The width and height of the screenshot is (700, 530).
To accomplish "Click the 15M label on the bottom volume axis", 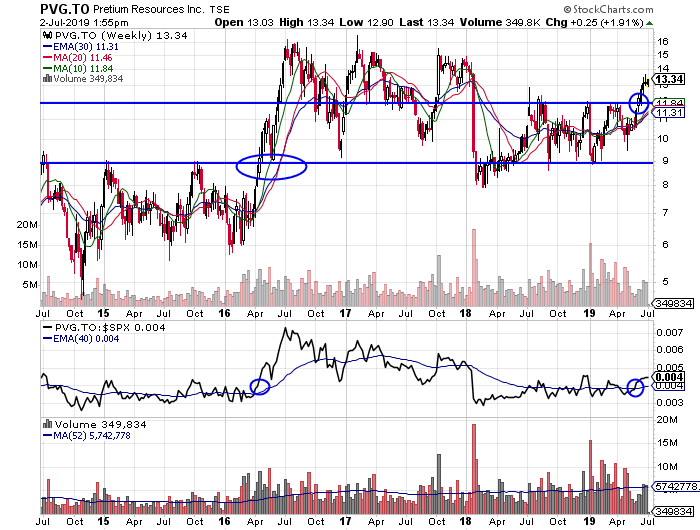I will 667,442.
